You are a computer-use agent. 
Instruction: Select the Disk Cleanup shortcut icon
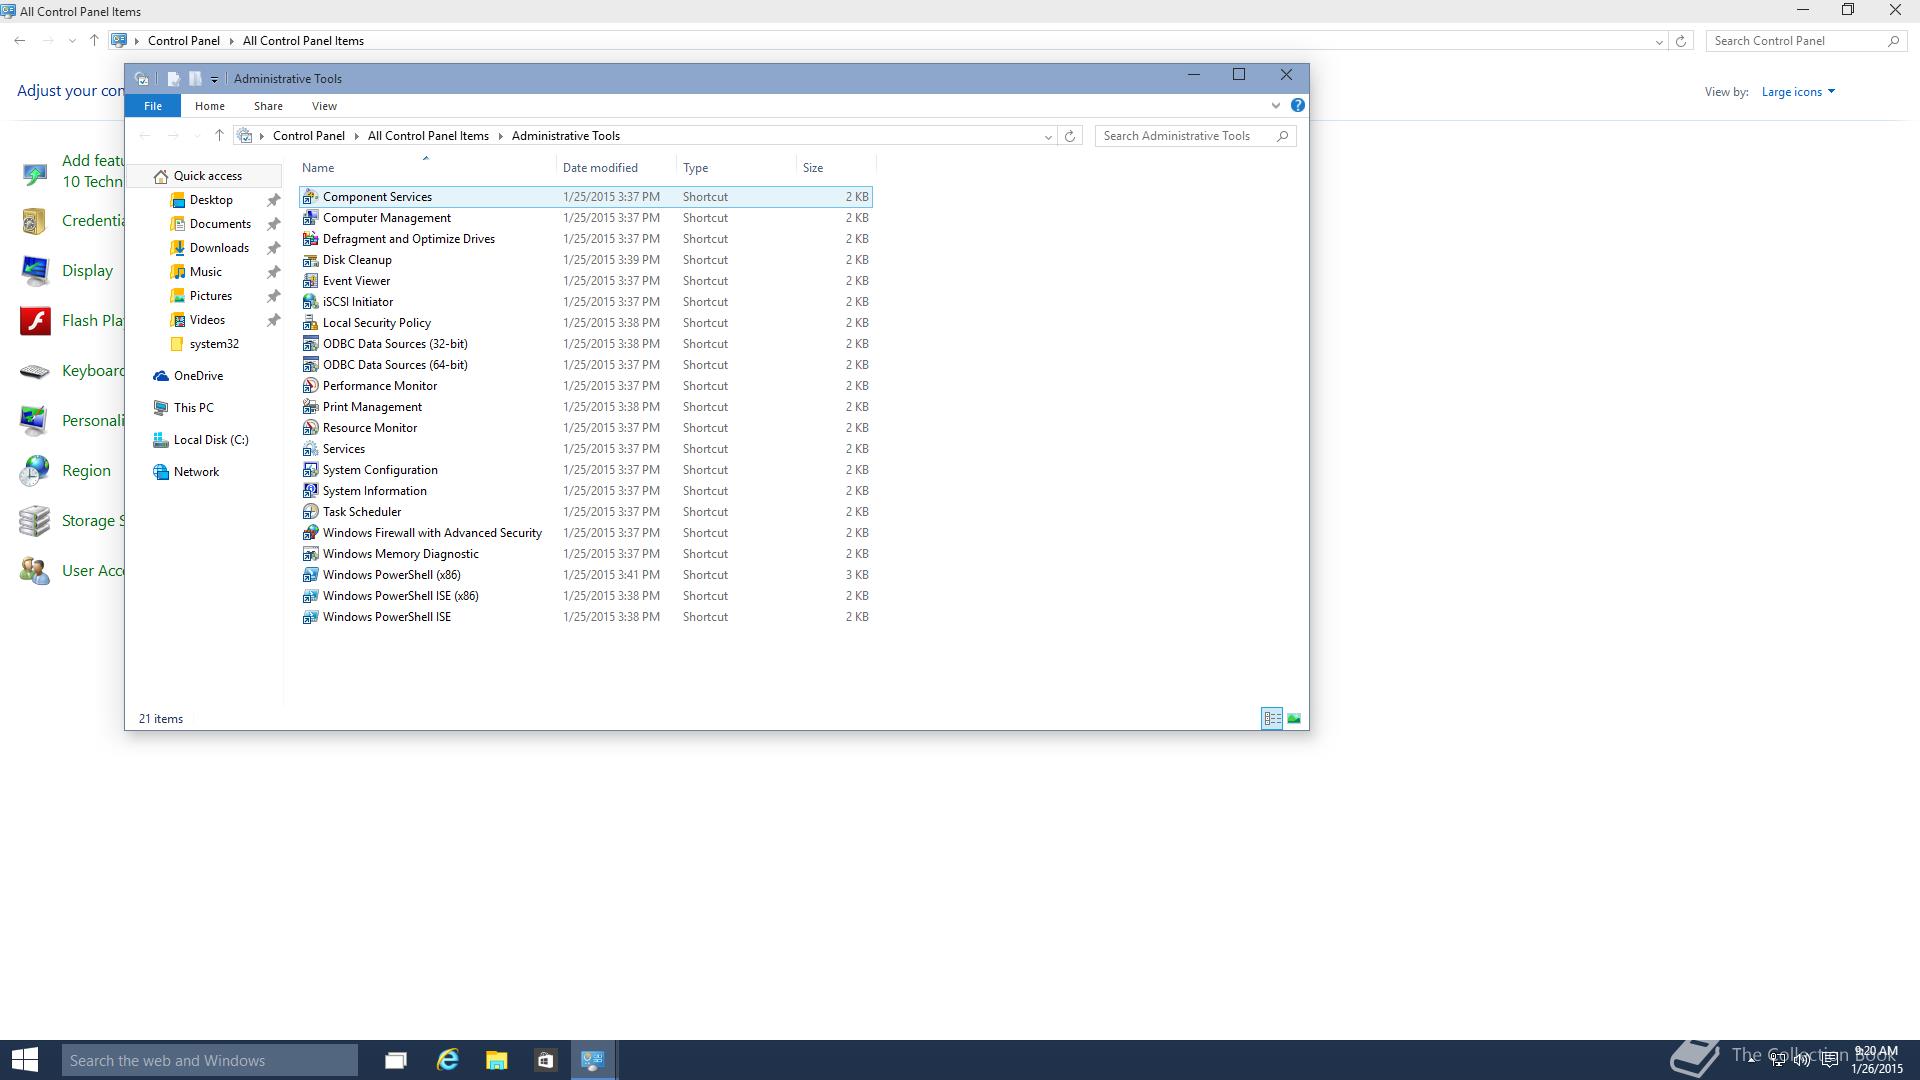coord(310,260)
